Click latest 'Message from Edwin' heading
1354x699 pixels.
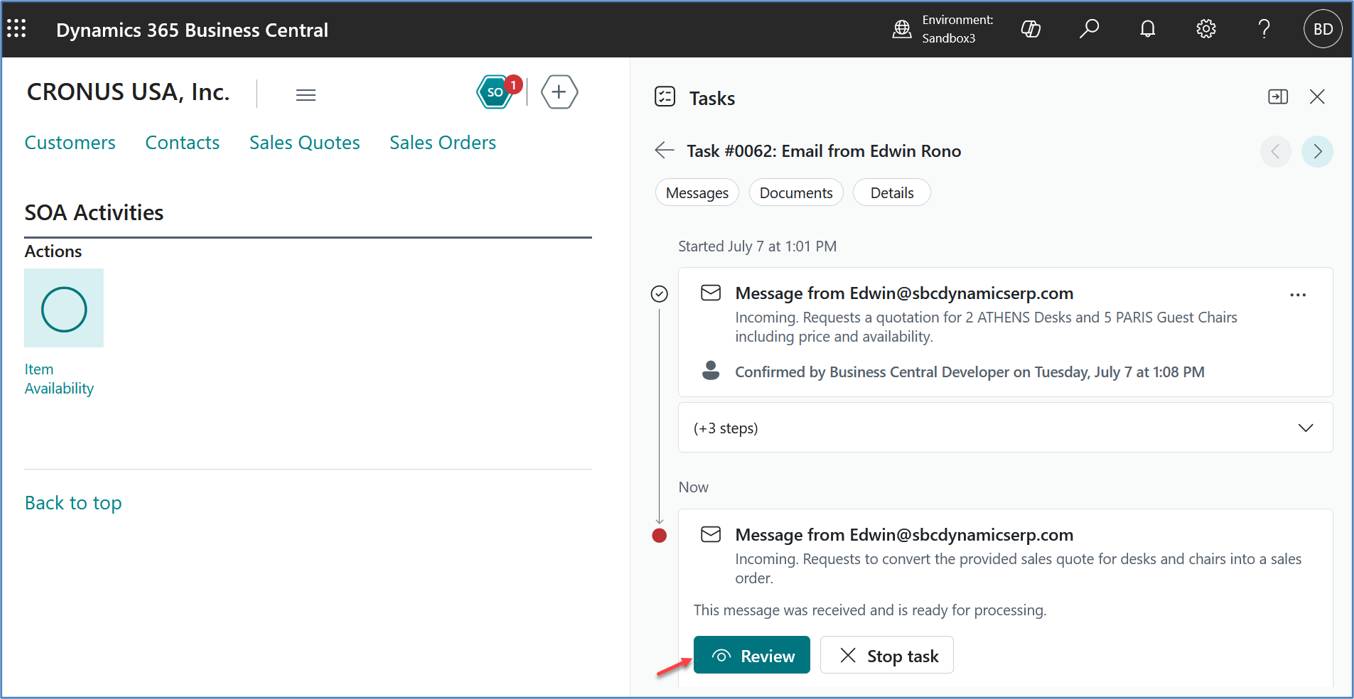904,535
